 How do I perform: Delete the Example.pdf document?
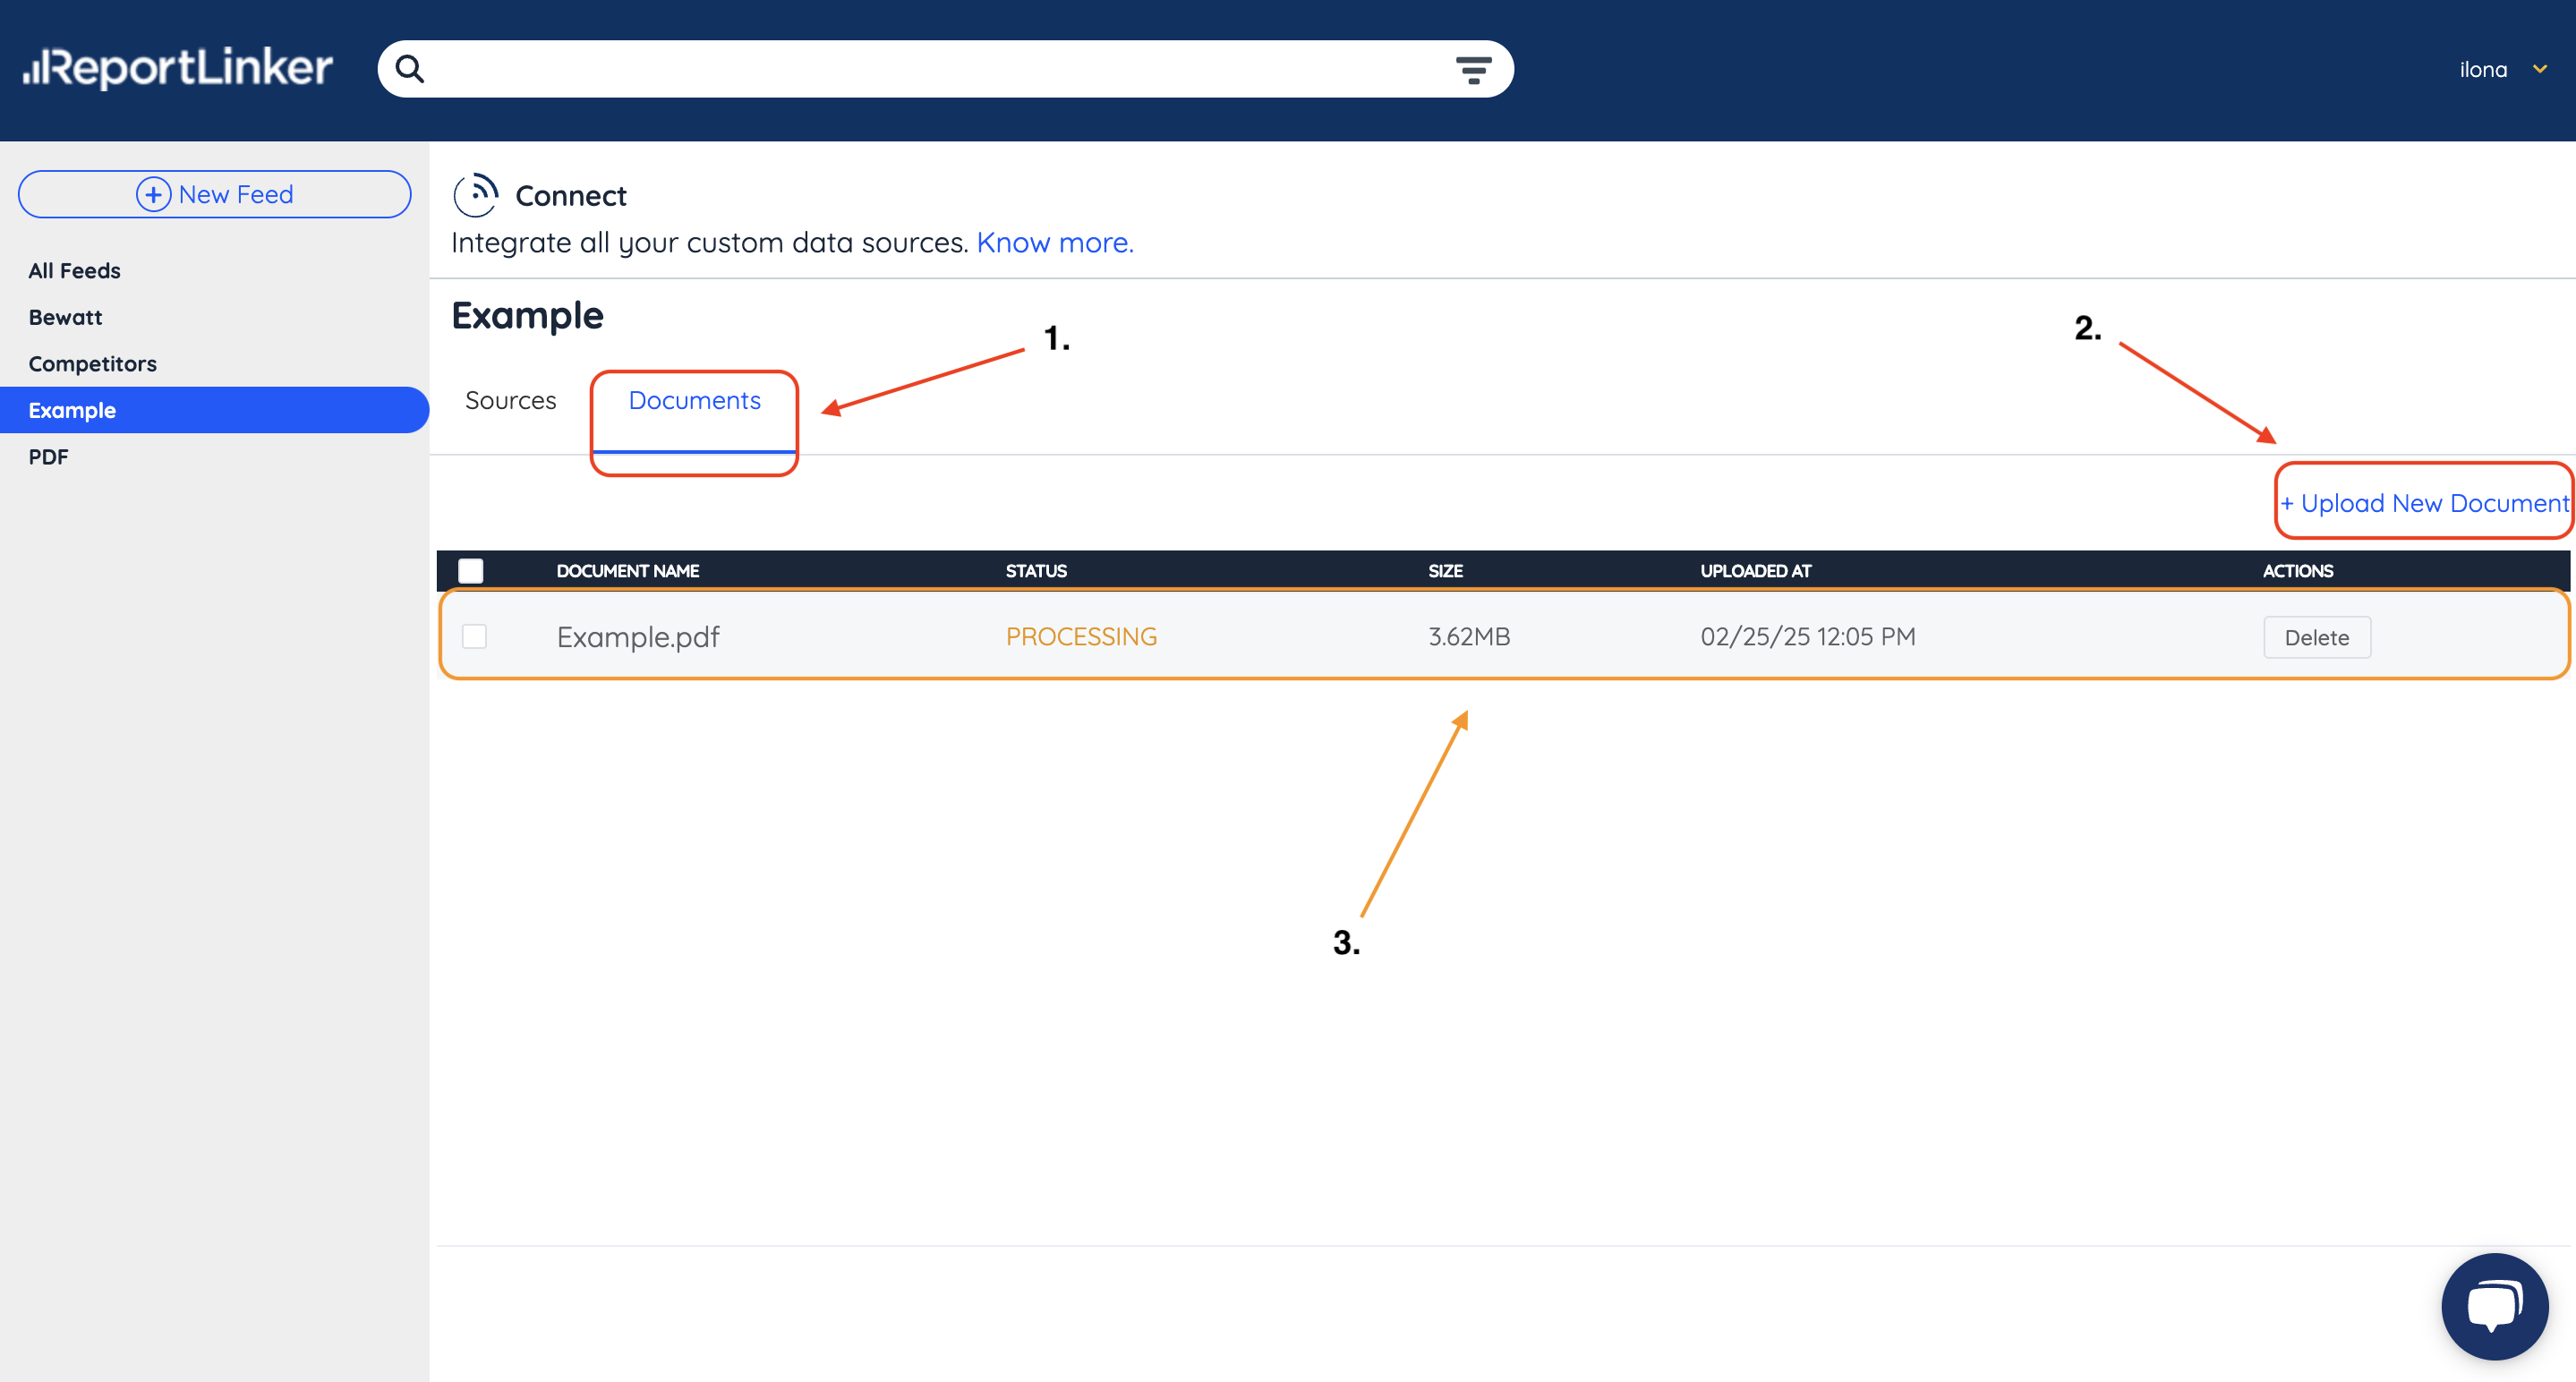point(2316,637)
